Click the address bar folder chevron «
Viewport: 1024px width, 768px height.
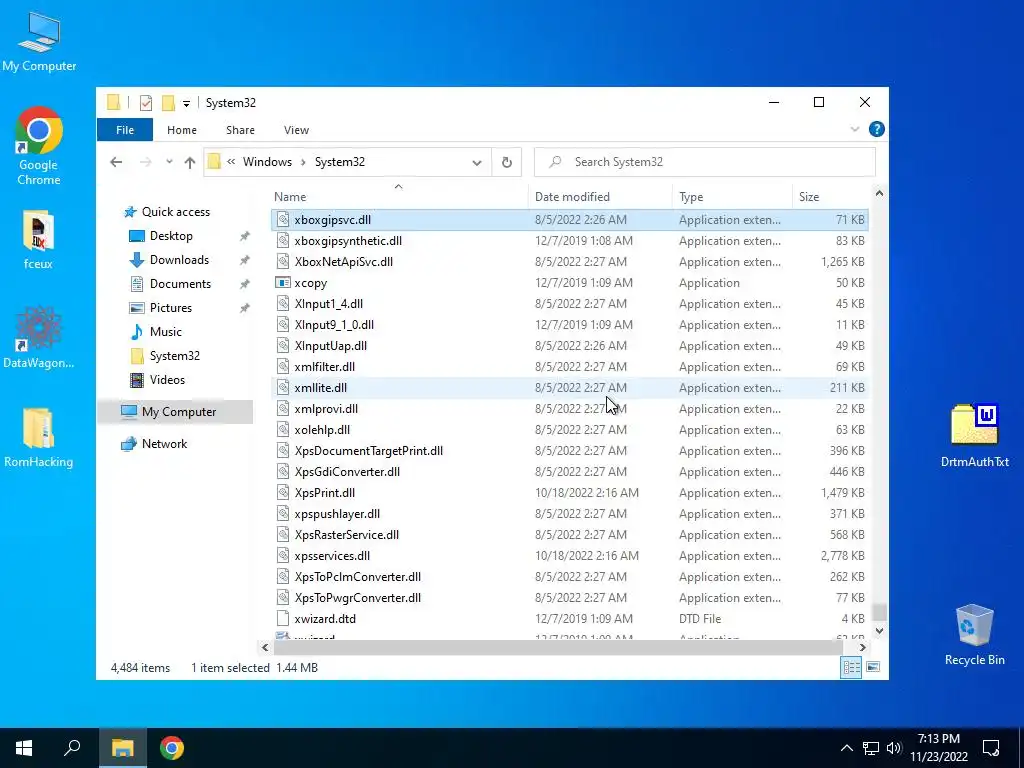click(x=231, y=162)
